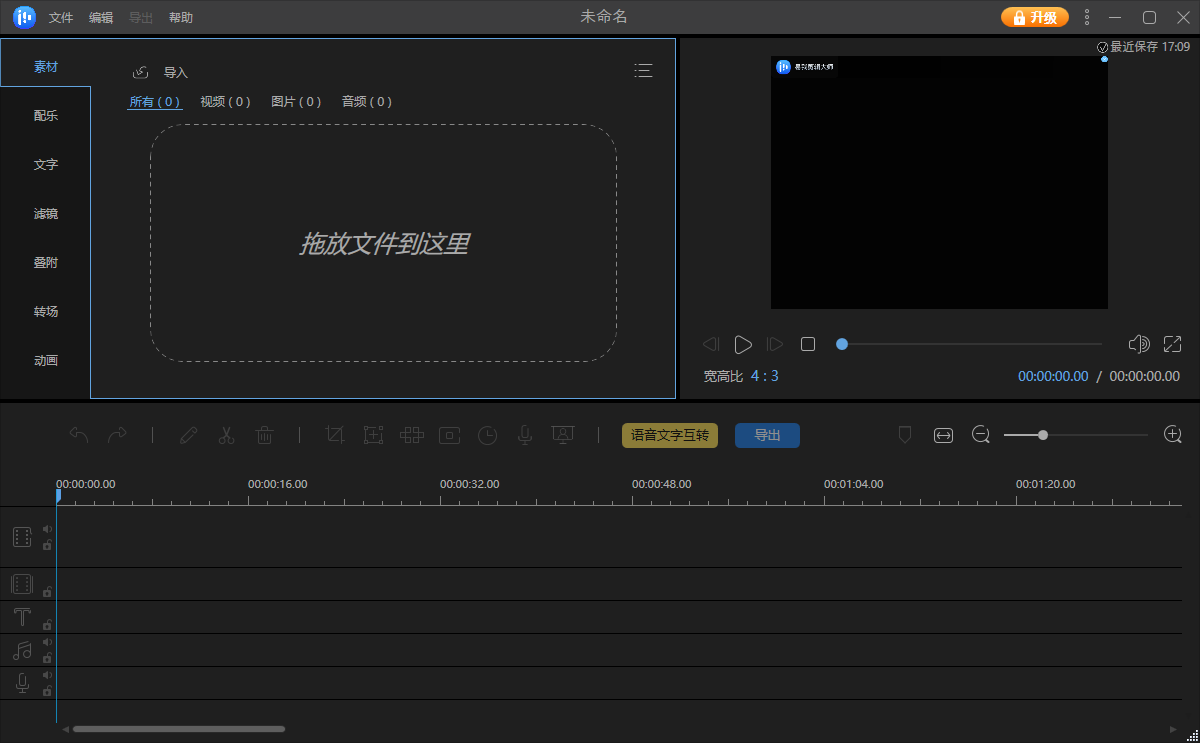Toggle the preview volume speaker icon

(x=1139, y=344)
